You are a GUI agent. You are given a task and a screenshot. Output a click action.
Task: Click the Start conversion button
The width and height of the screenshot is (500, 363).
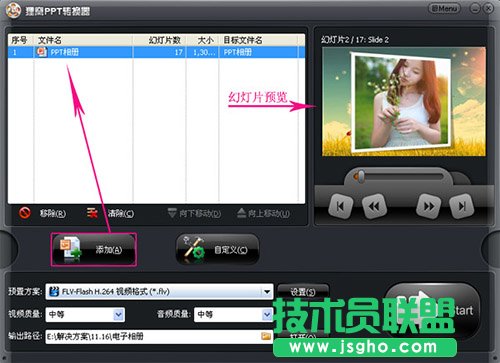pyautogui.click(x=433, y=310)
